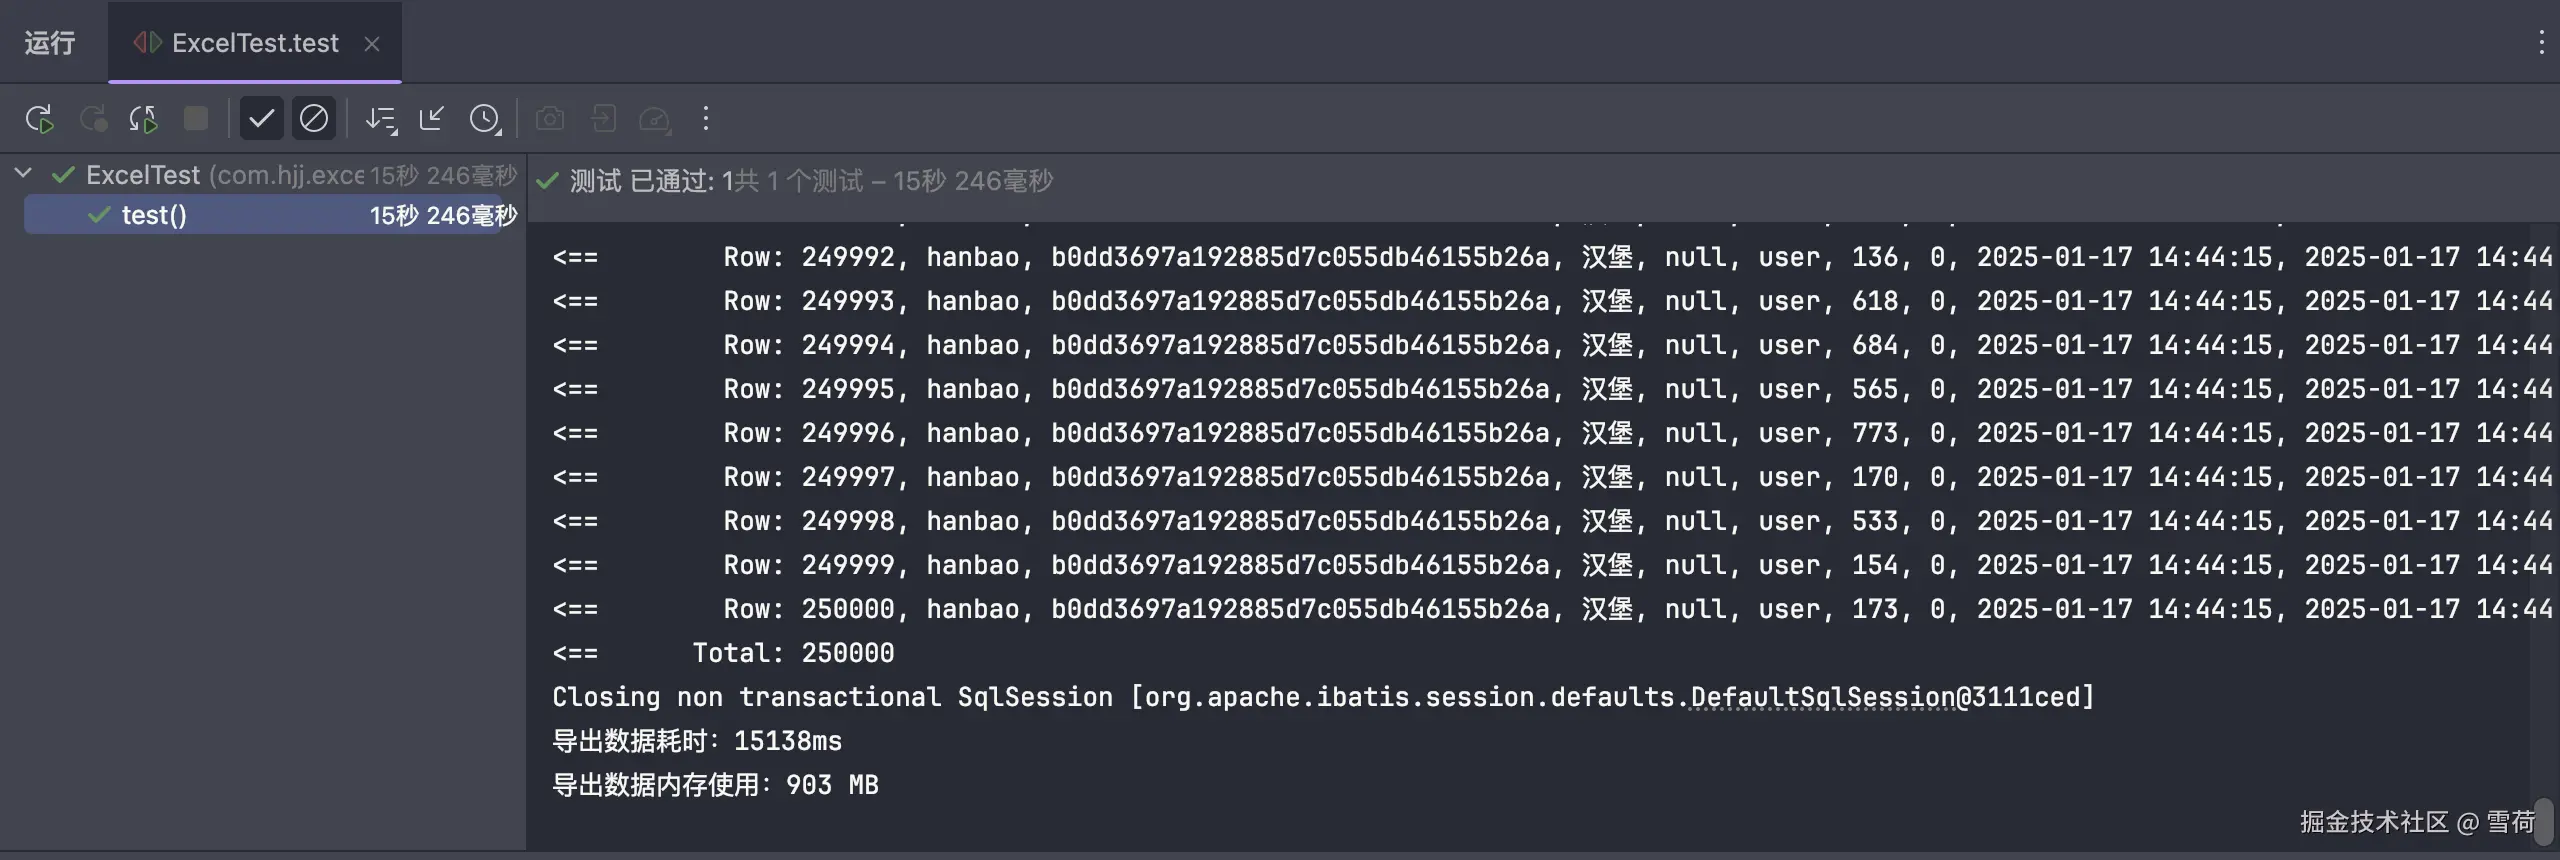Collapse the ExcelTest tree node
Screen dimensions: 2560x860
(x=24, y=174)
